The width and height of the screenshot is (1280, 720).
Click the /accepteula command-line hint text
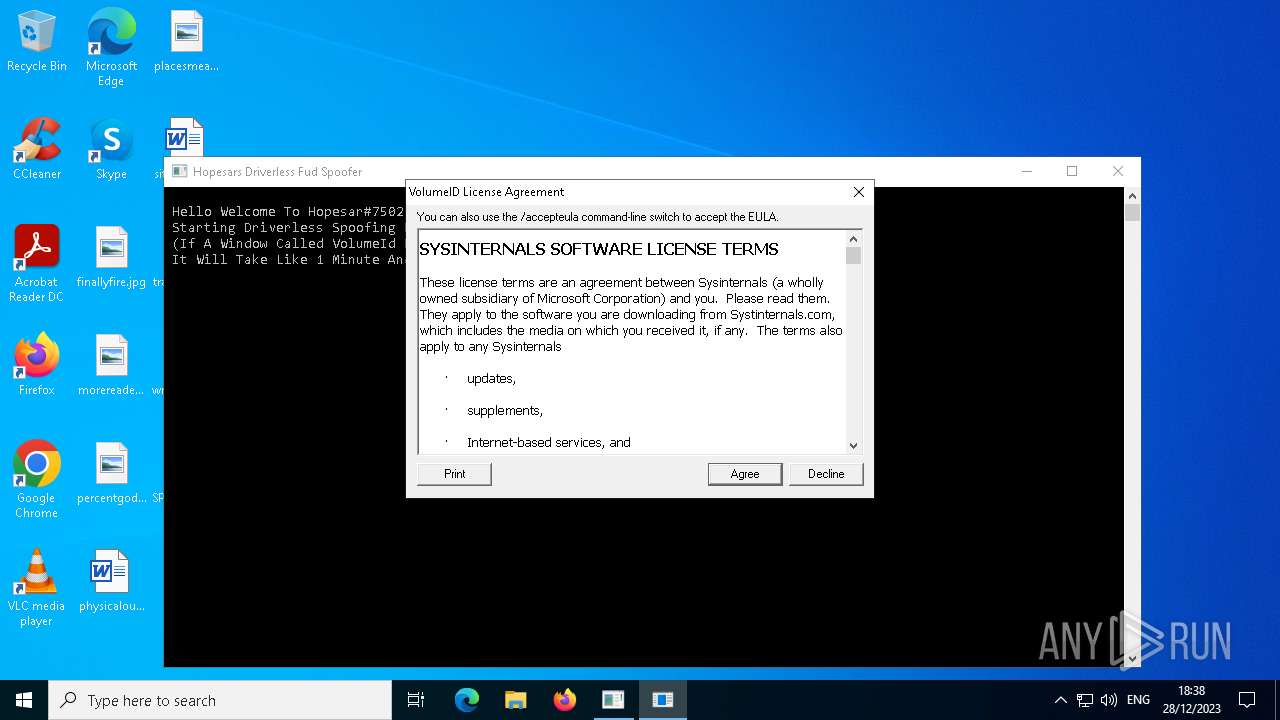[x=597, y=217]
